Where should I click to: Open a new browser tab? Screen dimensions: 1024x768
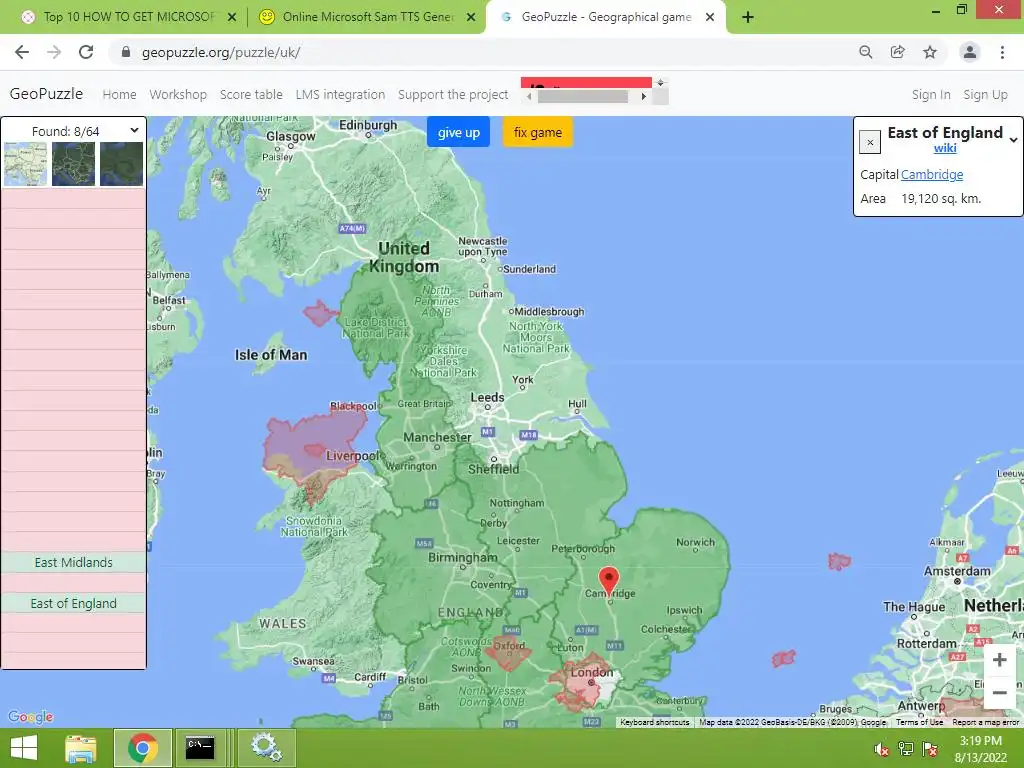(x=748, y=17)
